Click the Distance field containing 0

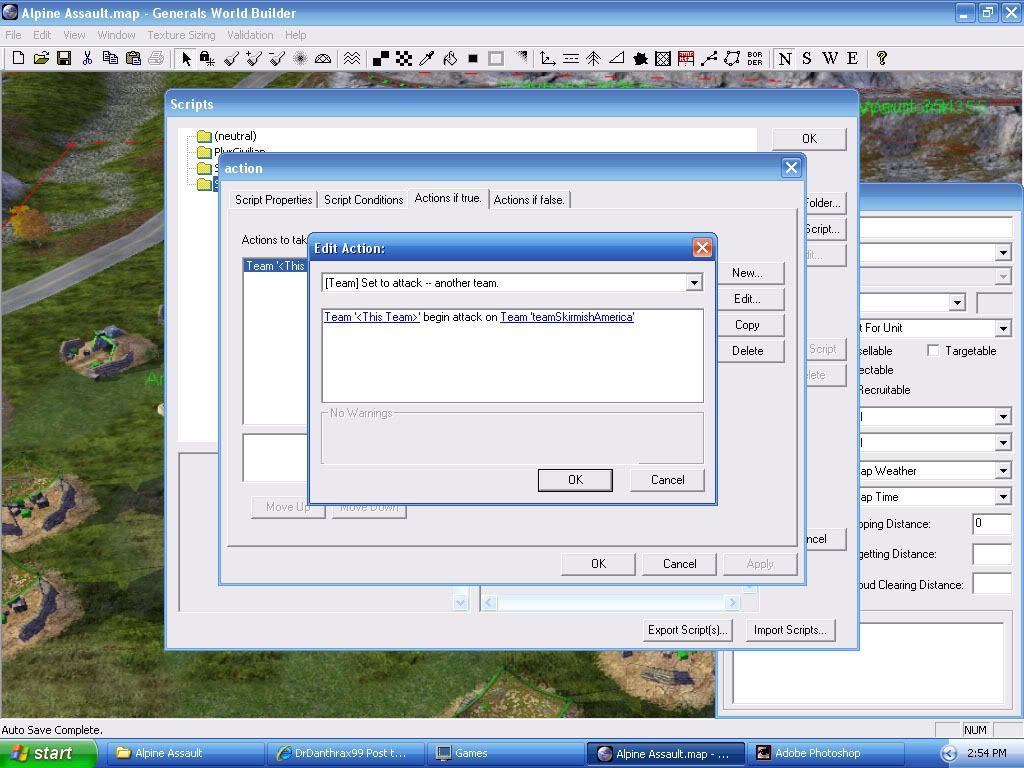[x=991, y=524]
